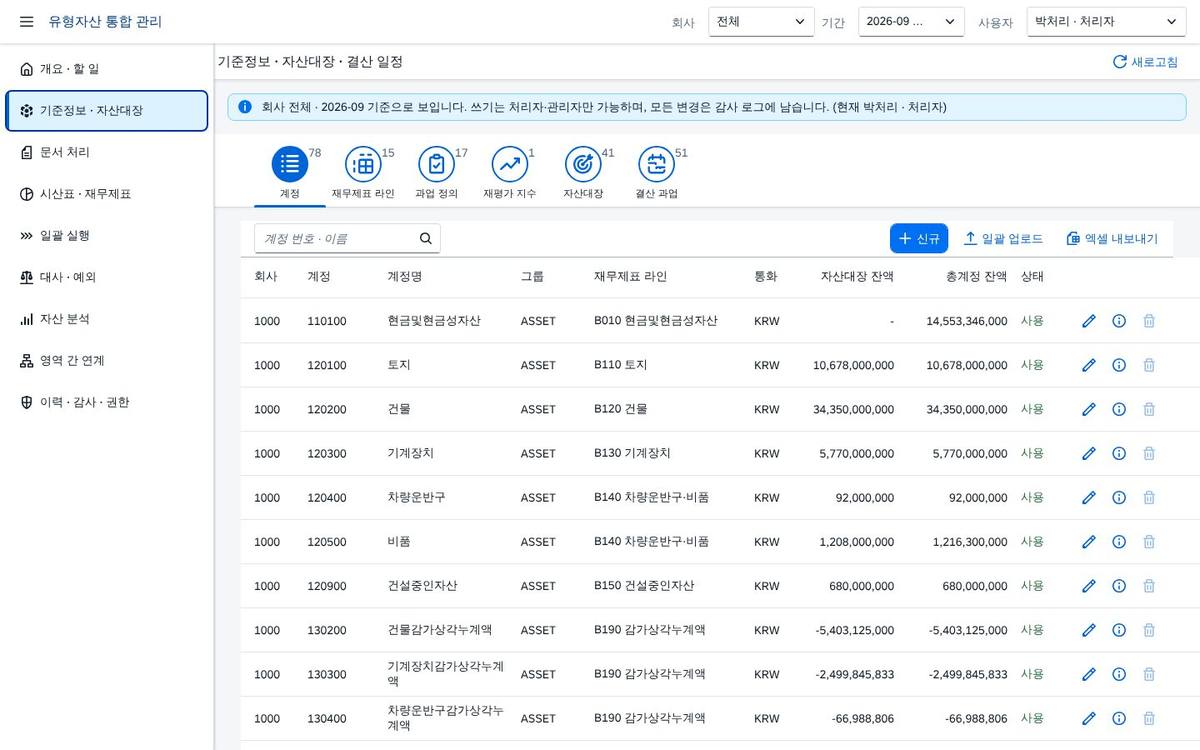1200x750 pixels.
Task: Edit the 120200 건물 account
Action: (x=1089, y=409)
